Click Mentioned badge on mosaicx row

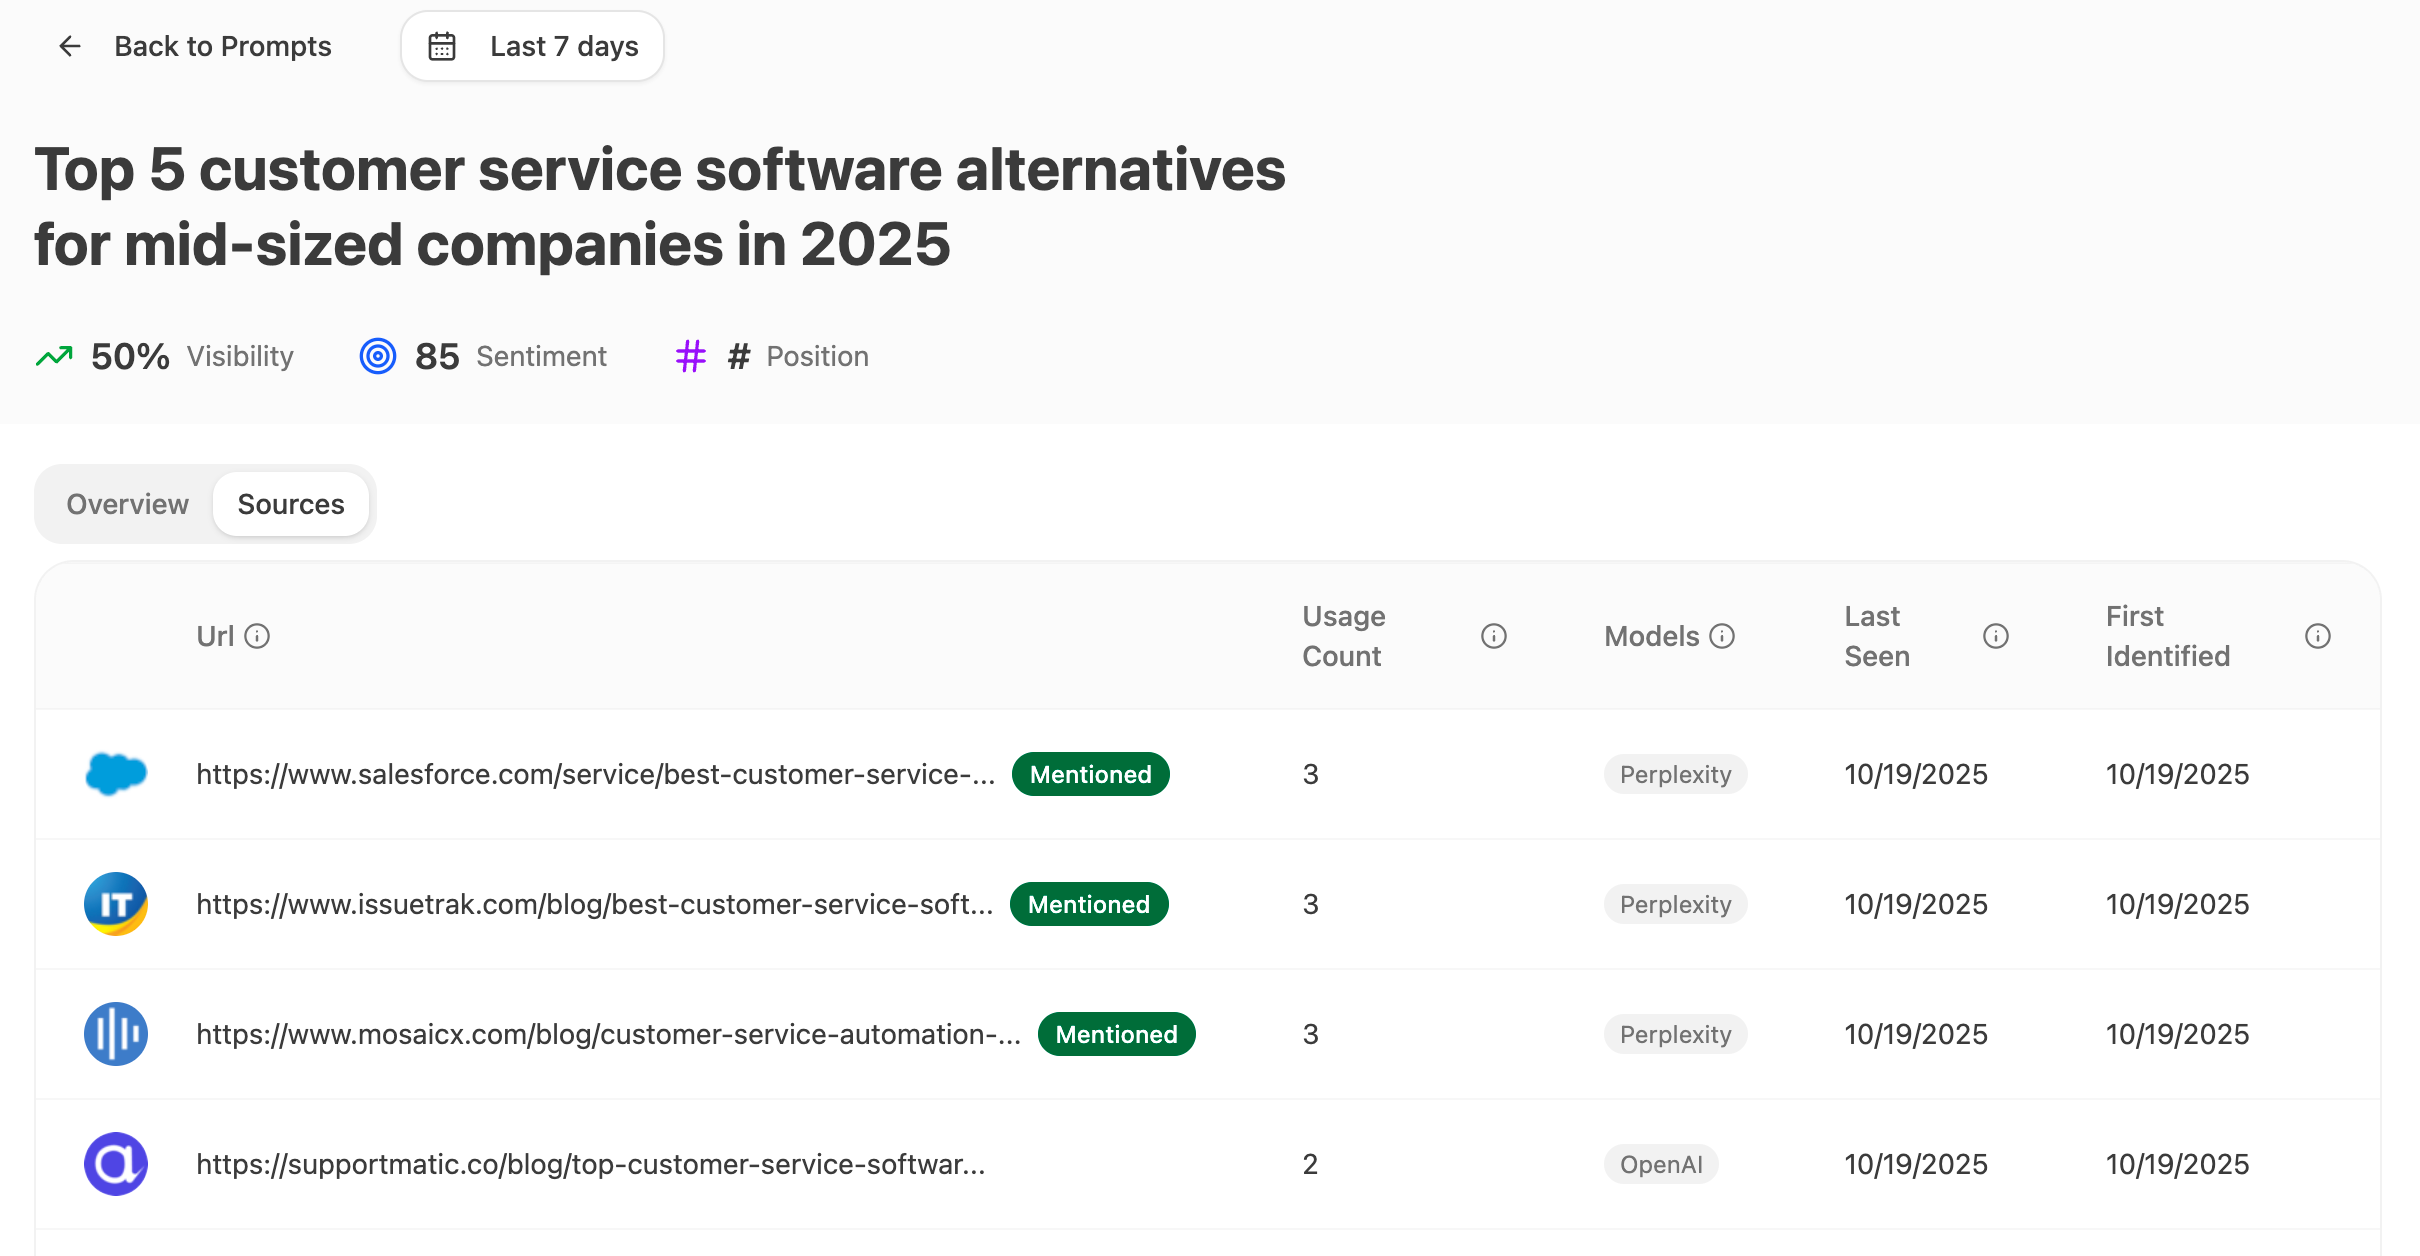tap(1116, 1034)
